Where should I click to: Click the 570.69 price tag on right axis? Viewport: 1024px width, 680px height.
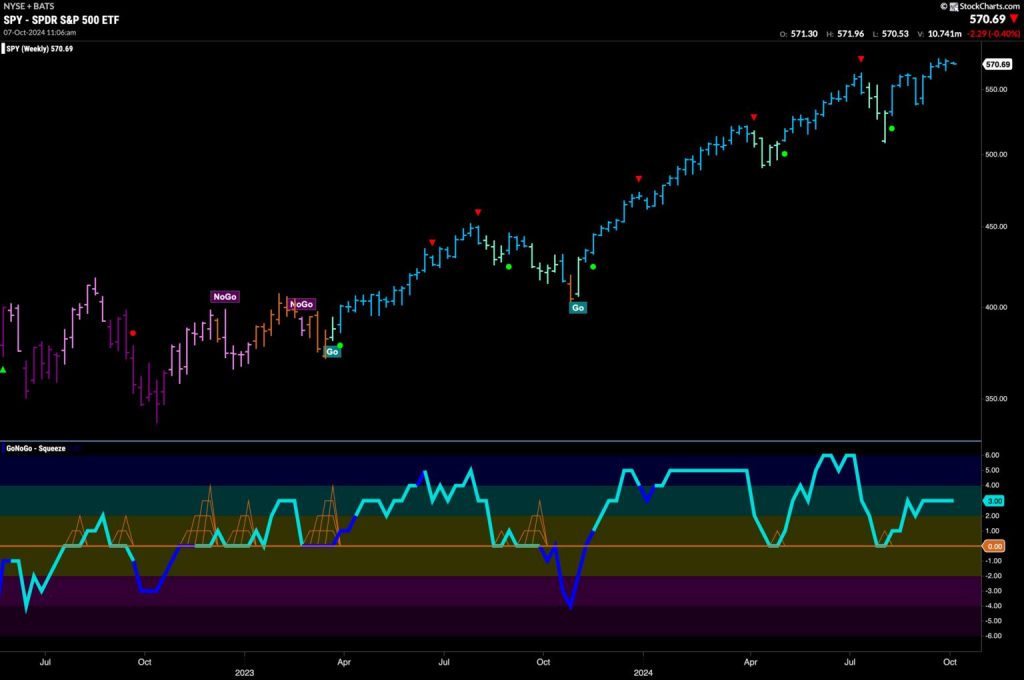pos(997,64)
